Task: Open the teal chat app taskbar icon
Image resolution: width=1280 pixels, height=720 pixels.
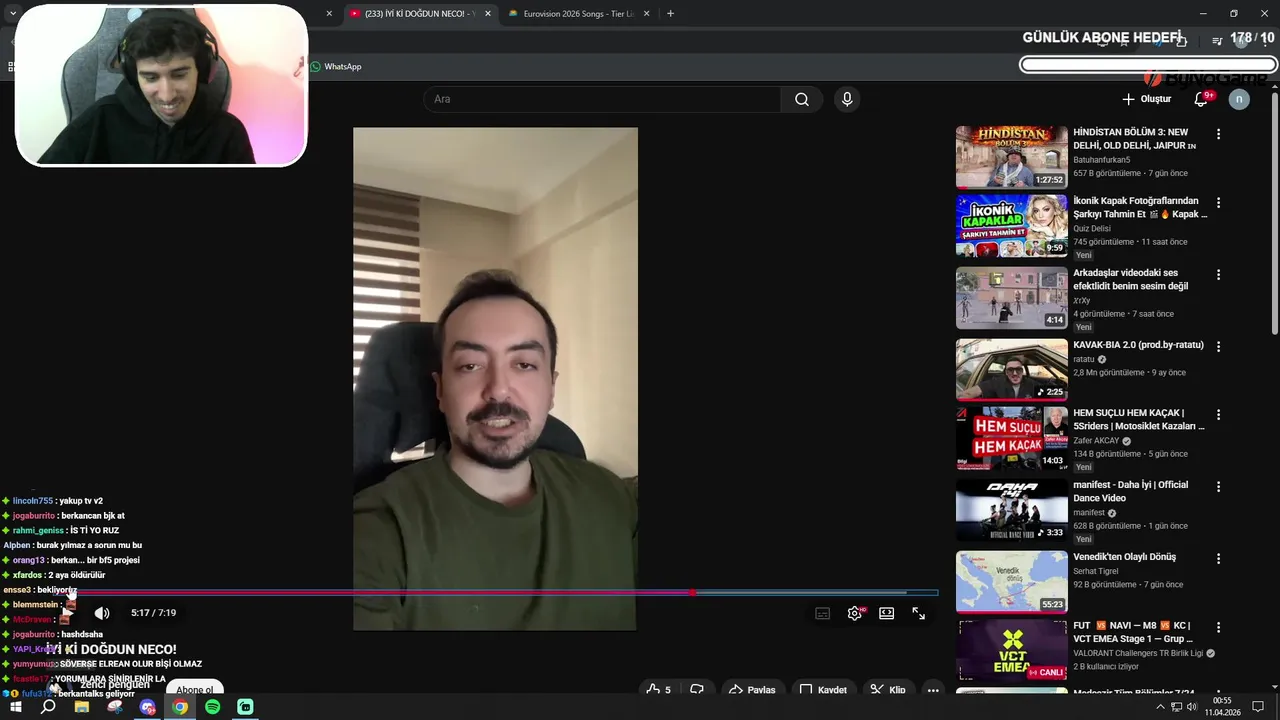Action: click(245, 707)
